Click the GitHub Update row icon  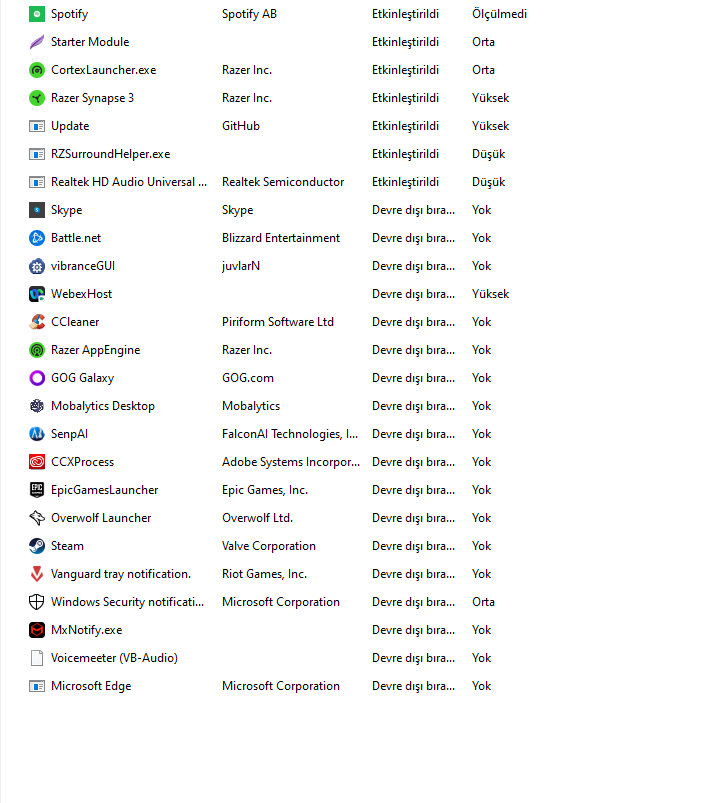pyautogui.click(x=37, y=126)
